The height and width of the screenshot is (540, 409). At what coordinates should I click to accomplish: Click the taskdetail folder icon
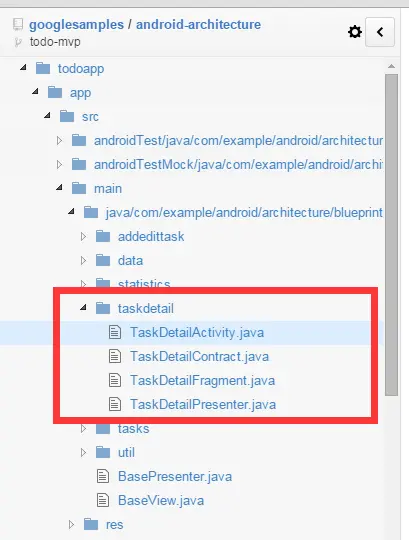[x=103, y=308]
